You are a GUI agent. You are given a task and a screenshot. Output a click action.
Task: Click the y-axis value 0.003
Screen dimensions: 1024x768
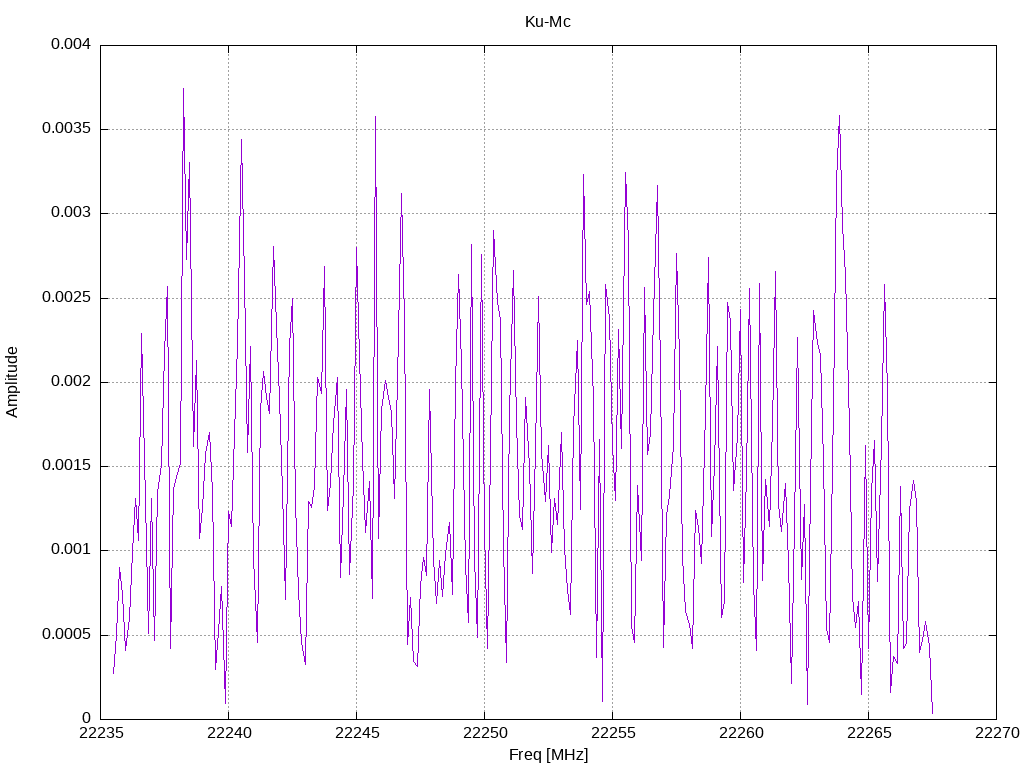[71, 212]
